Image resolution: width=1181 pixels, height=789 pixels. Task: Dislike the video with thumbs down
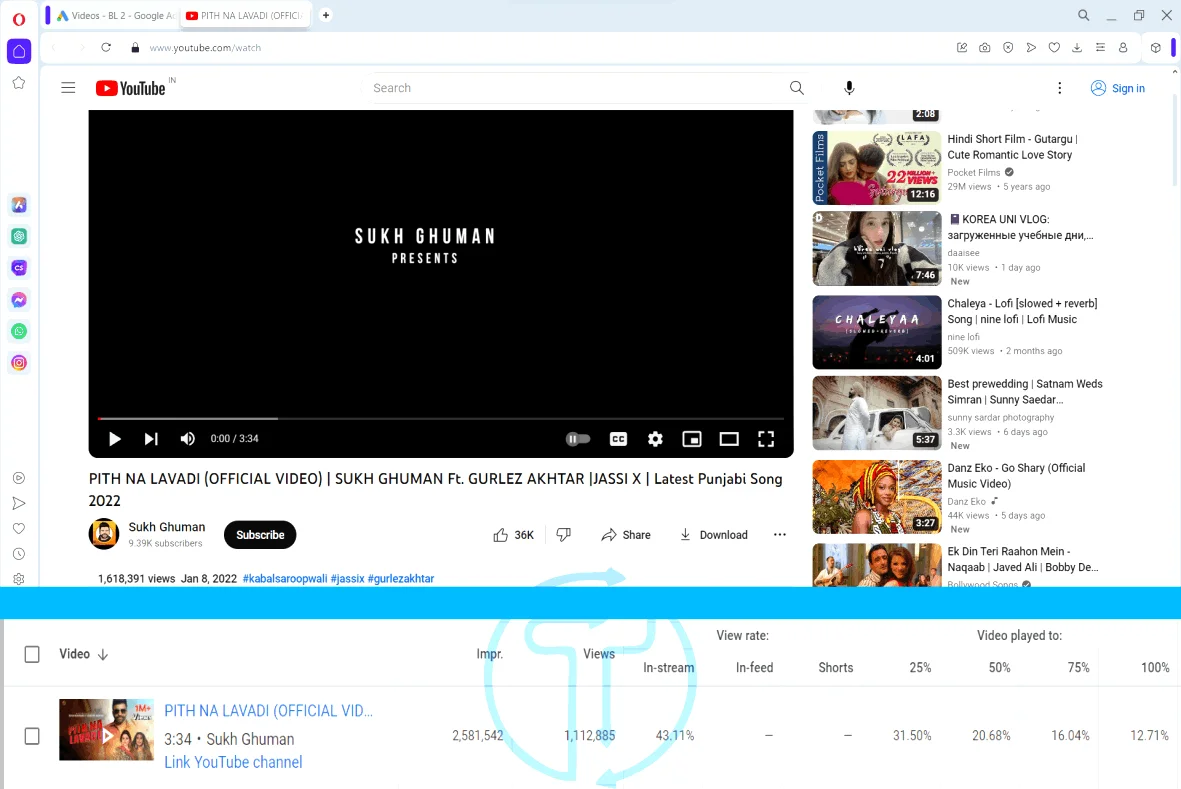coord(563,535)
